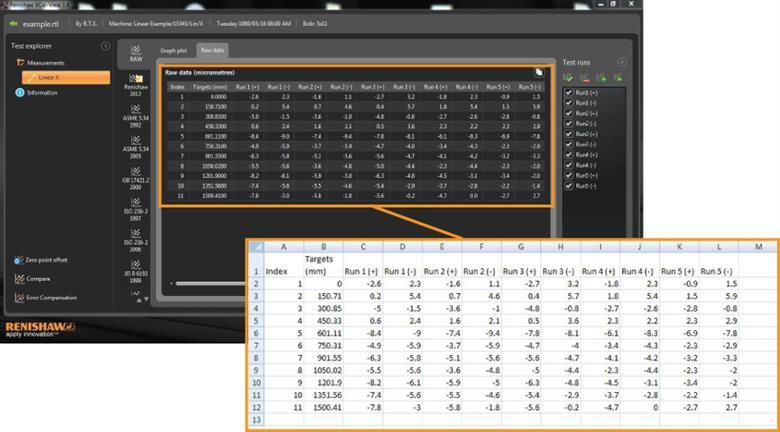Click the analysis list scroll-down arrow

coord(146,299)
